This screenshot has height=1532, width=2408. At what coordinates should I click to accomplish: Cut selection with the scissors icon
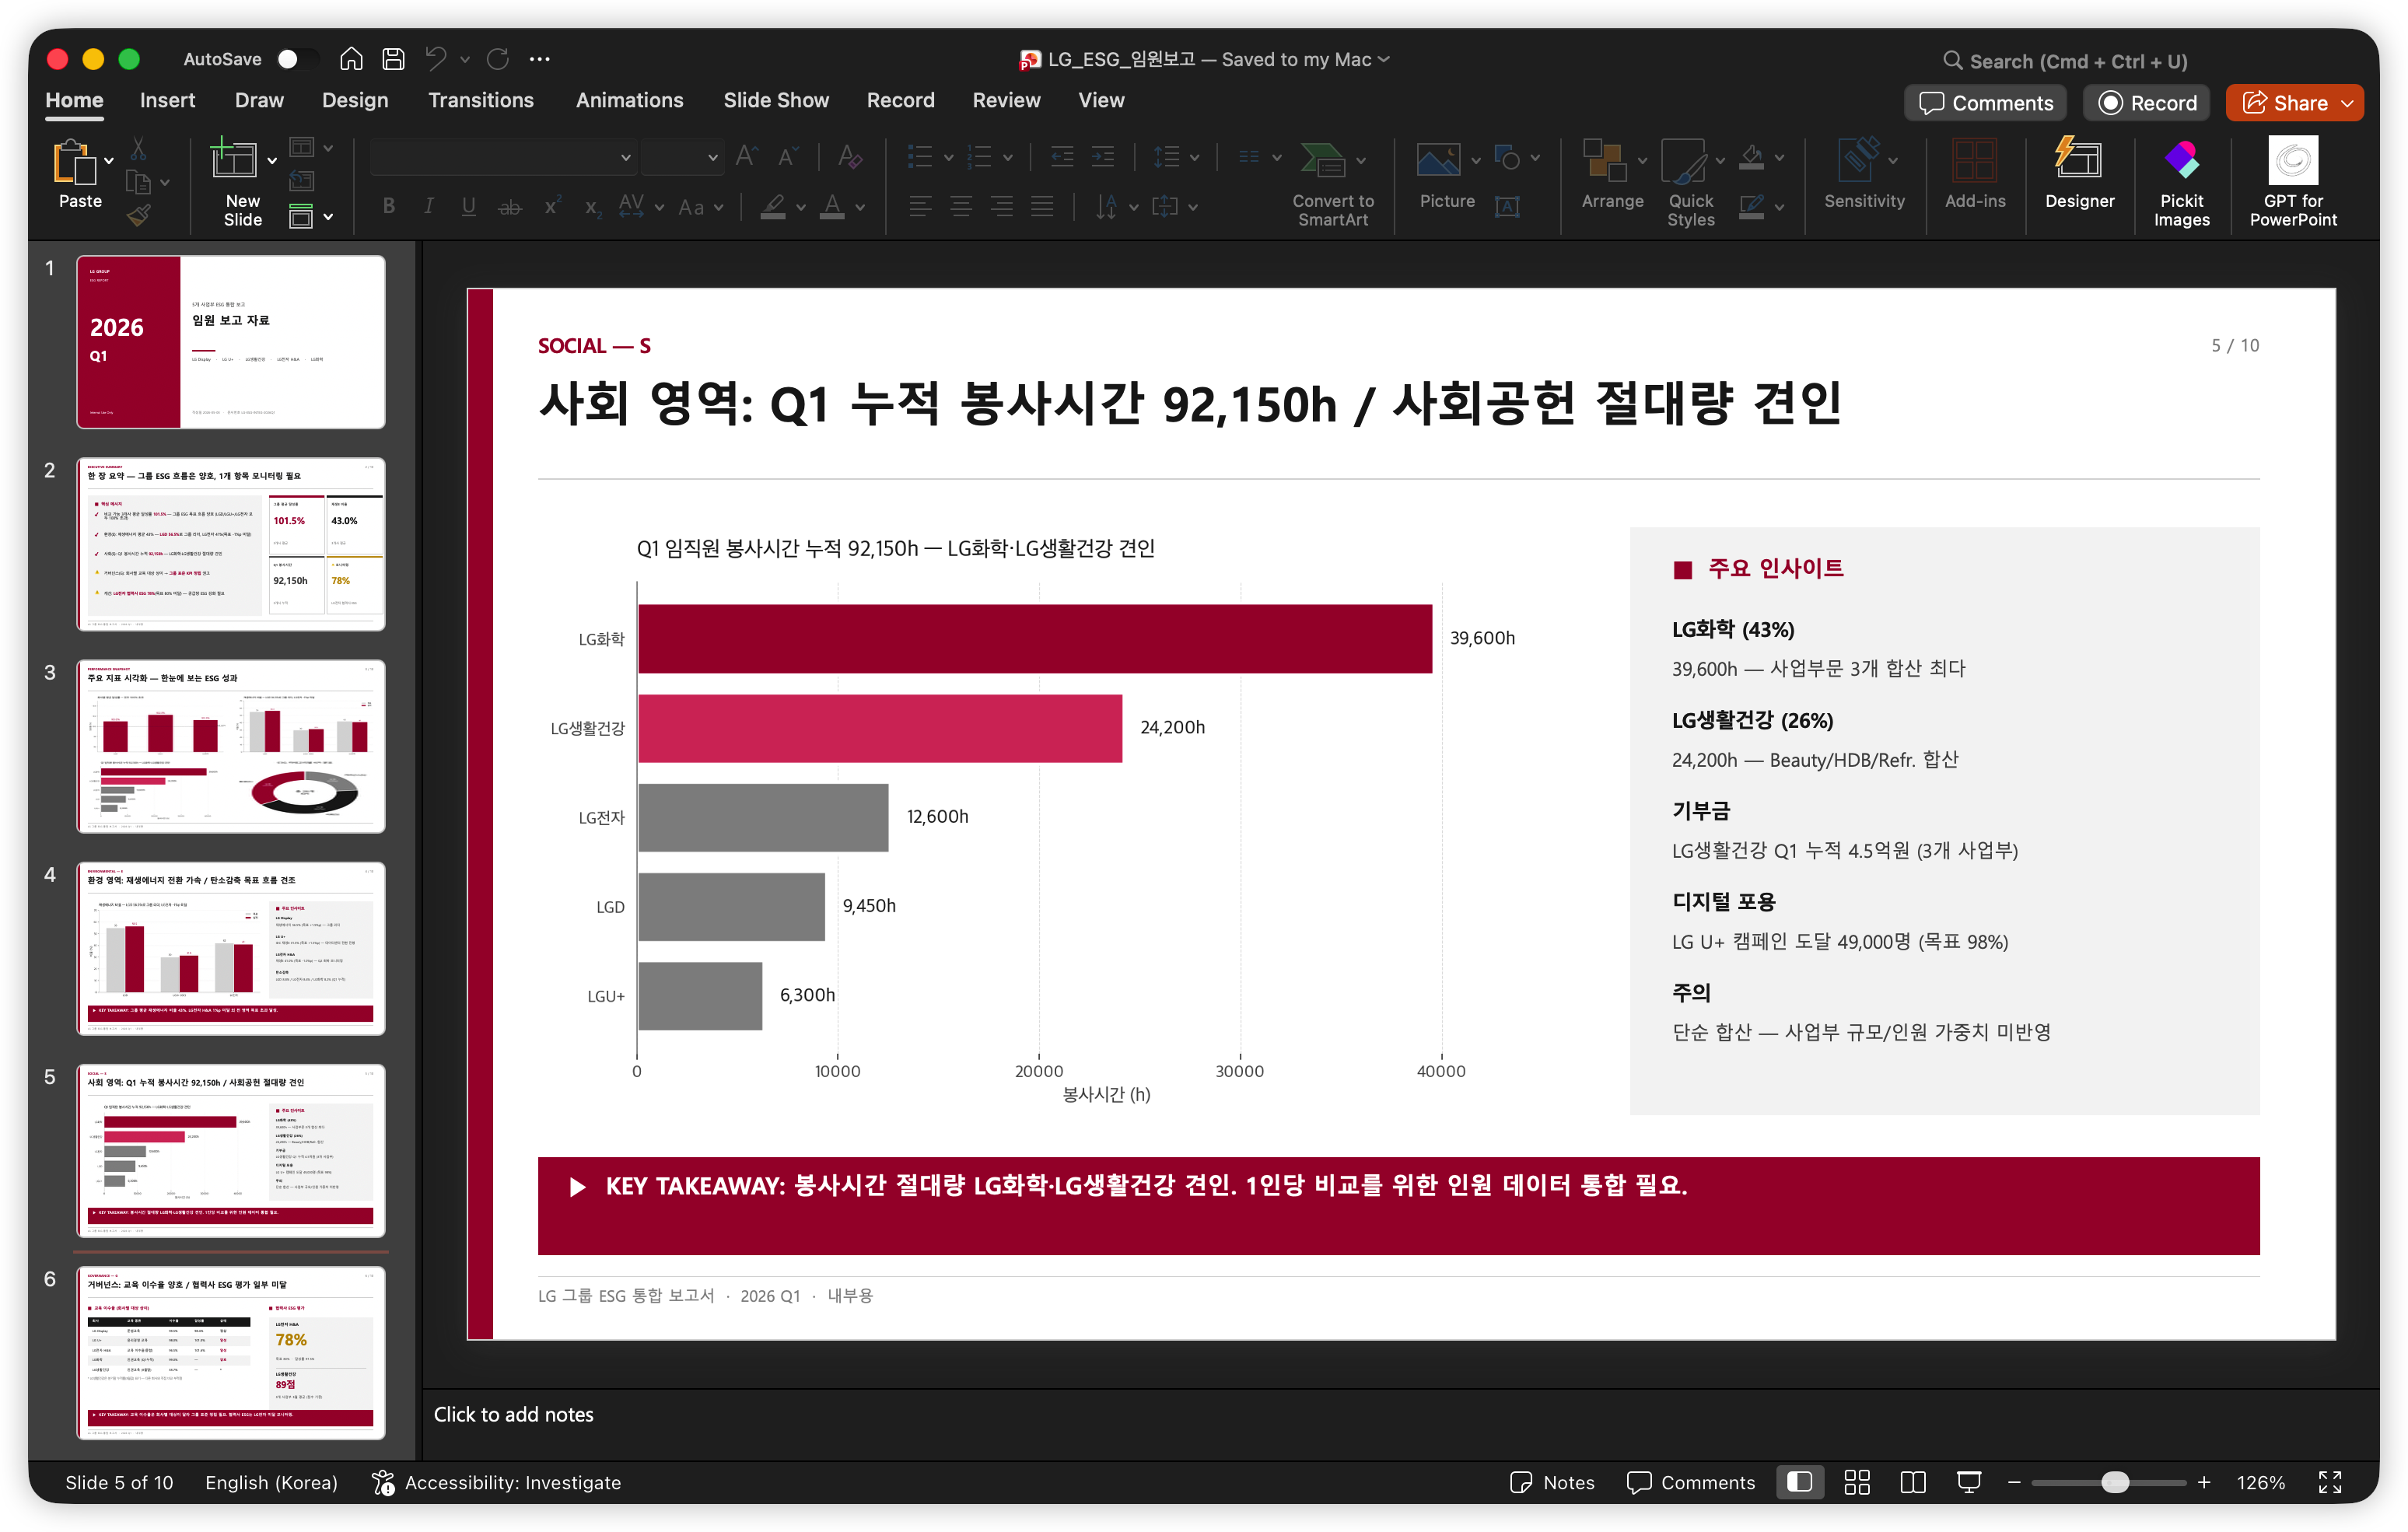click(139, 148)
